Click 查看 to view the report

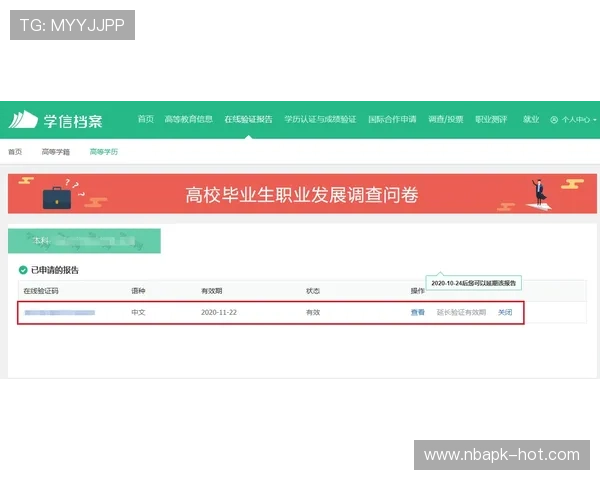coord(418,312)
